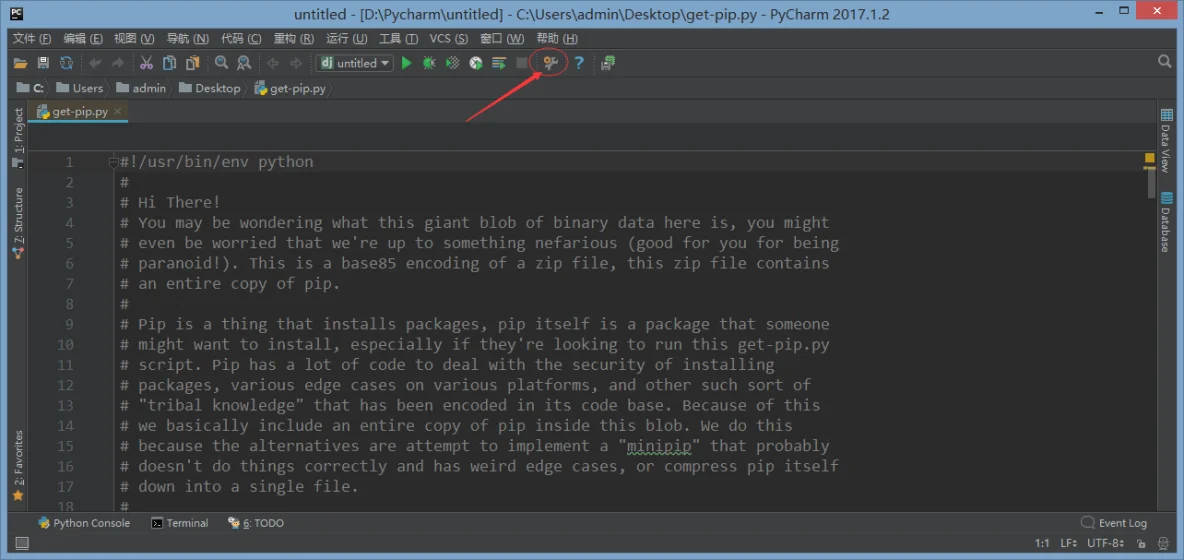Run the project with green play icon
1184x560 pixels.
pyautogui.click(x=406, y=63)
